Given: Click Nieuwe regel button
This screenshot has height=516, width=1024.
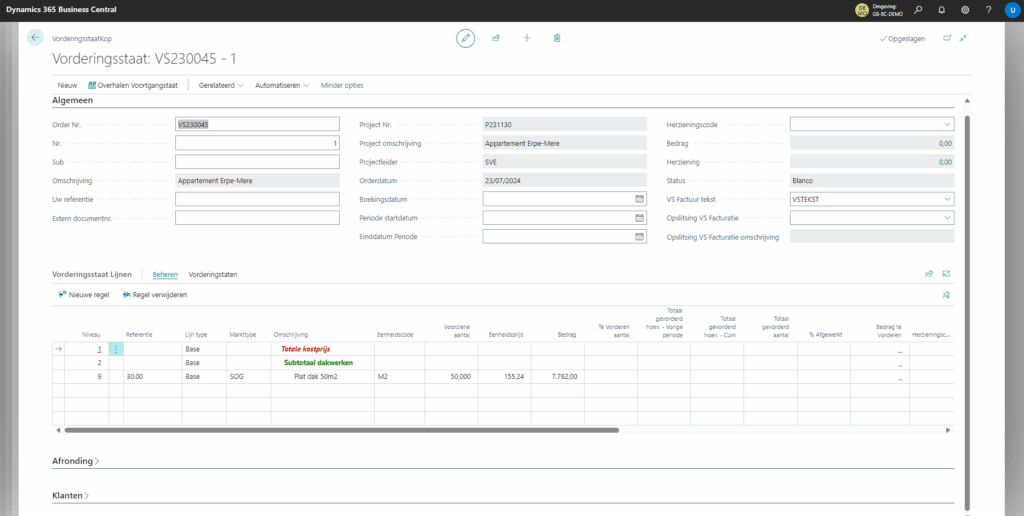Looking at the screenshot, I should pos(84,295).
